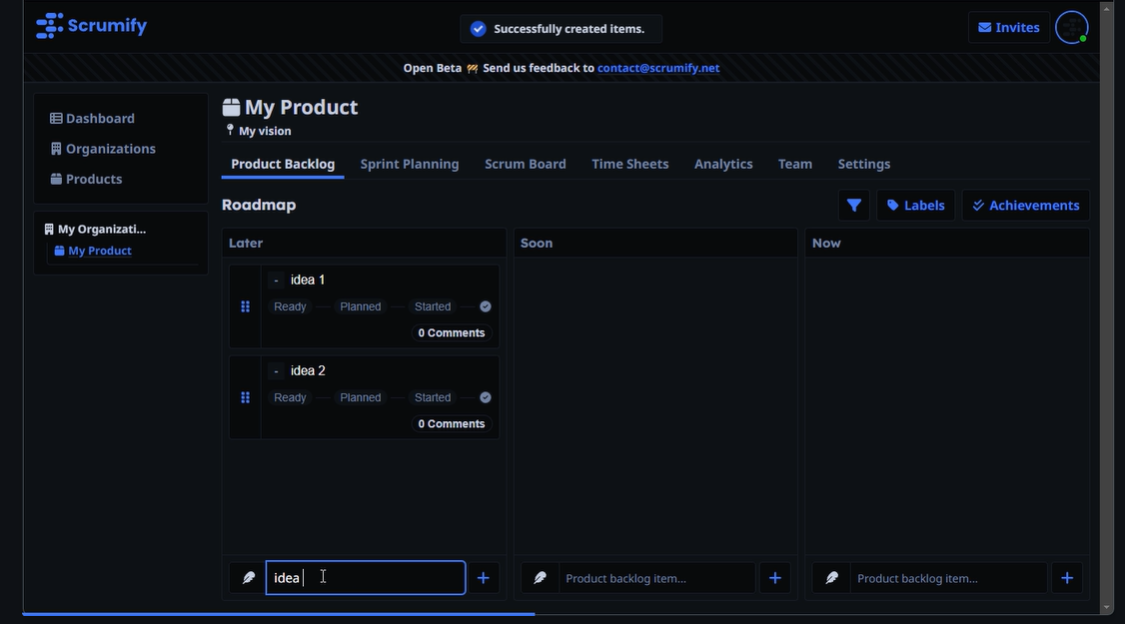
Task: Click the drag handle icon on idea 1 card
Action: (x=245, y=306)
